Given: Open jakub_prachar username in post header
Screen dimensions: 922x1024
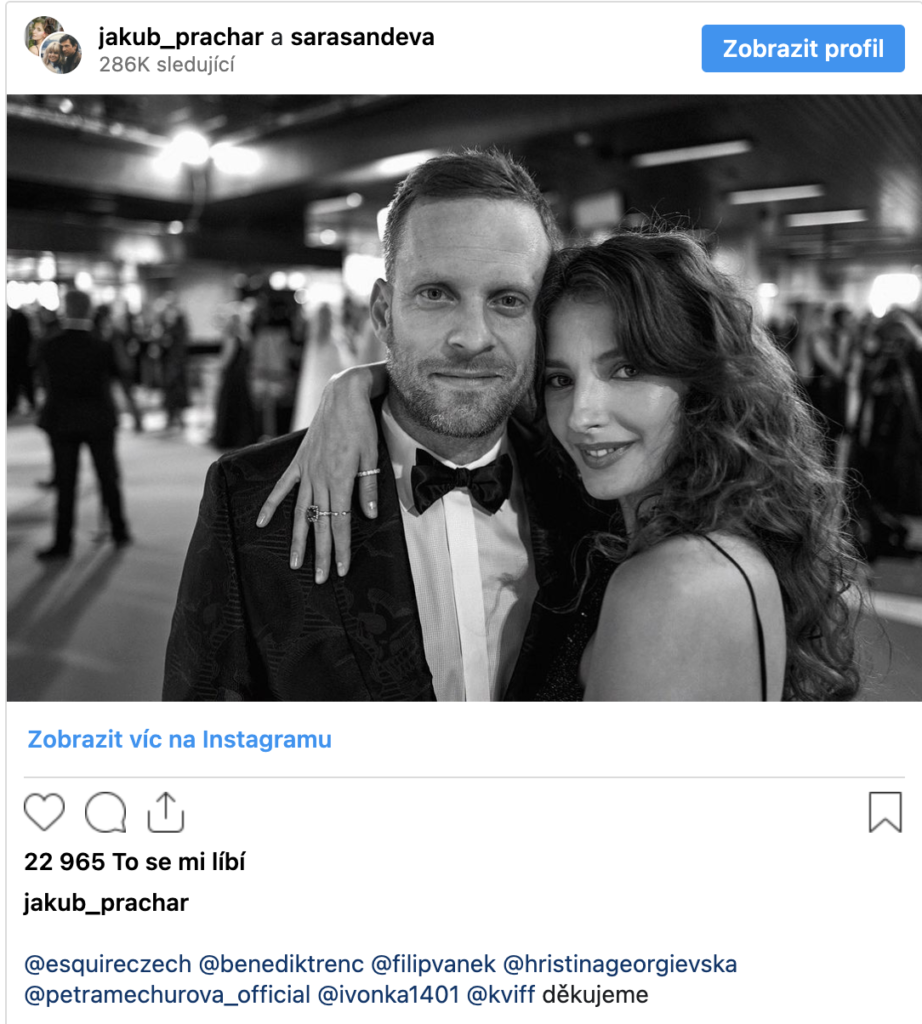Looking at the screenshot, I should coord(180,38).
